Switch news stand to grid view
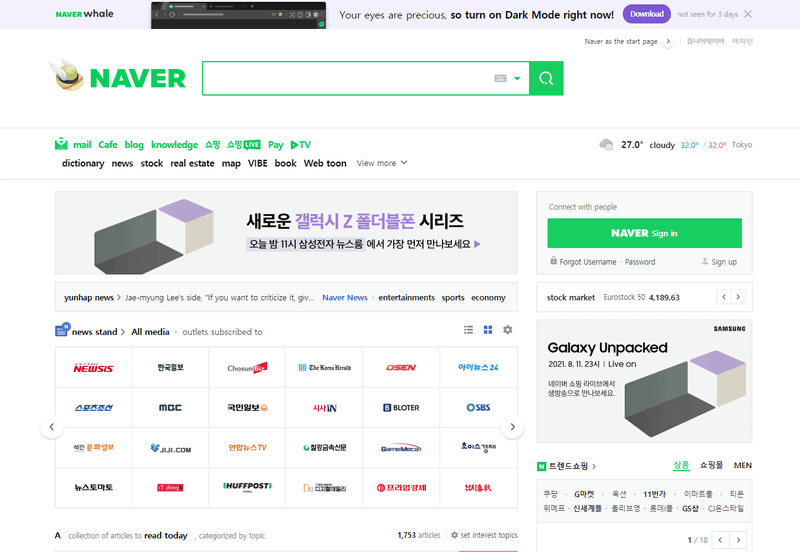 click(x=488, y=330)
